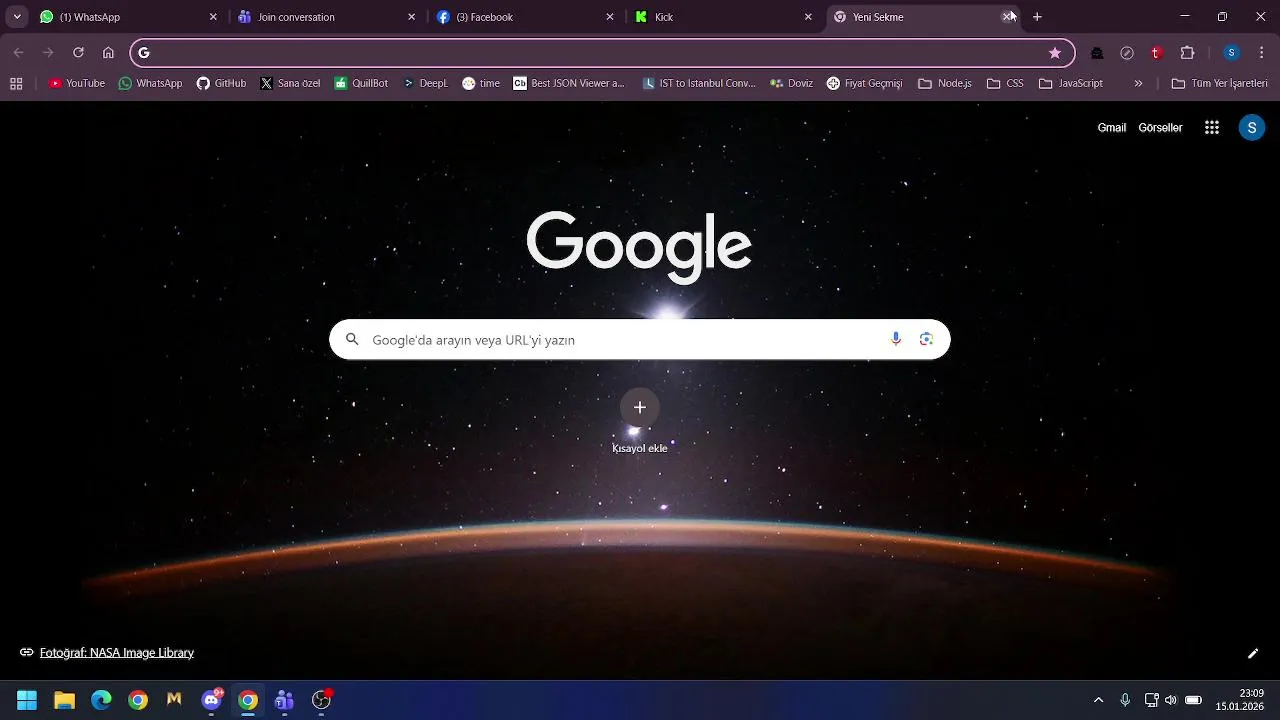This screenshot has height=720, width=1280.
Task: Open the WhatsApp bookmark in bookmarks bar
Action: point(150,84)
